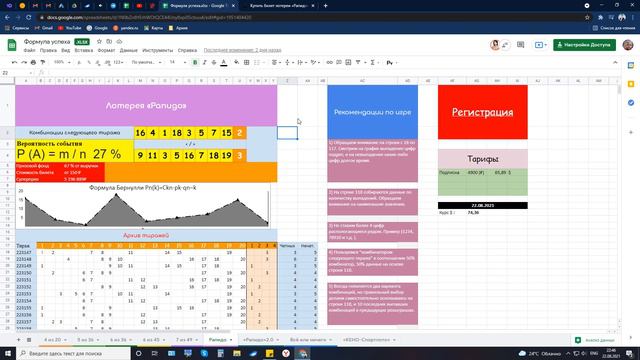Switch to the 6 из 45 sheet tab

coord(154,340)
